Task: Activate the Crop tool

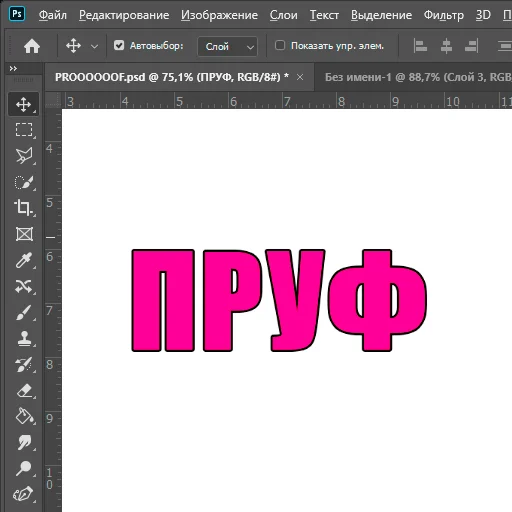Action: click(x=24, y=207)
